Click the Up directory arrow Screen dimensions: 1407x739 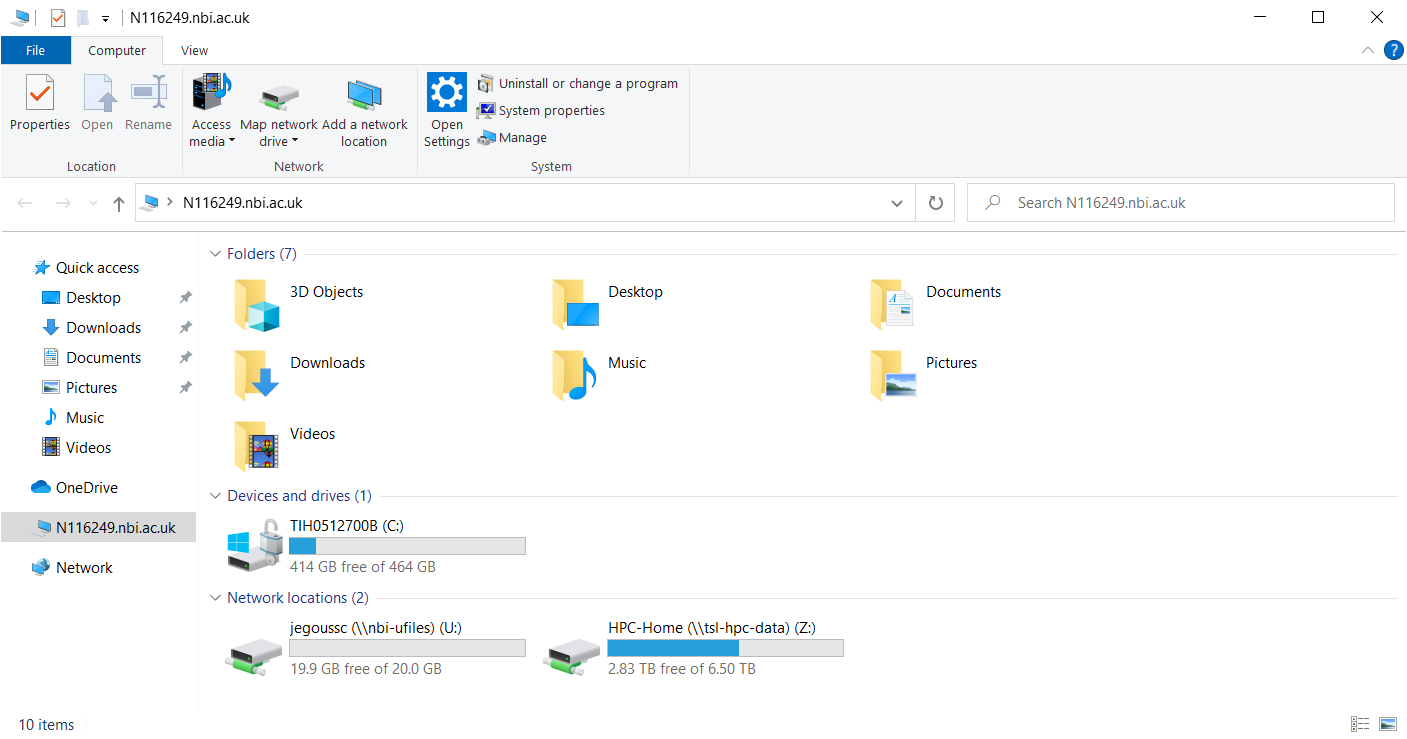119,203
